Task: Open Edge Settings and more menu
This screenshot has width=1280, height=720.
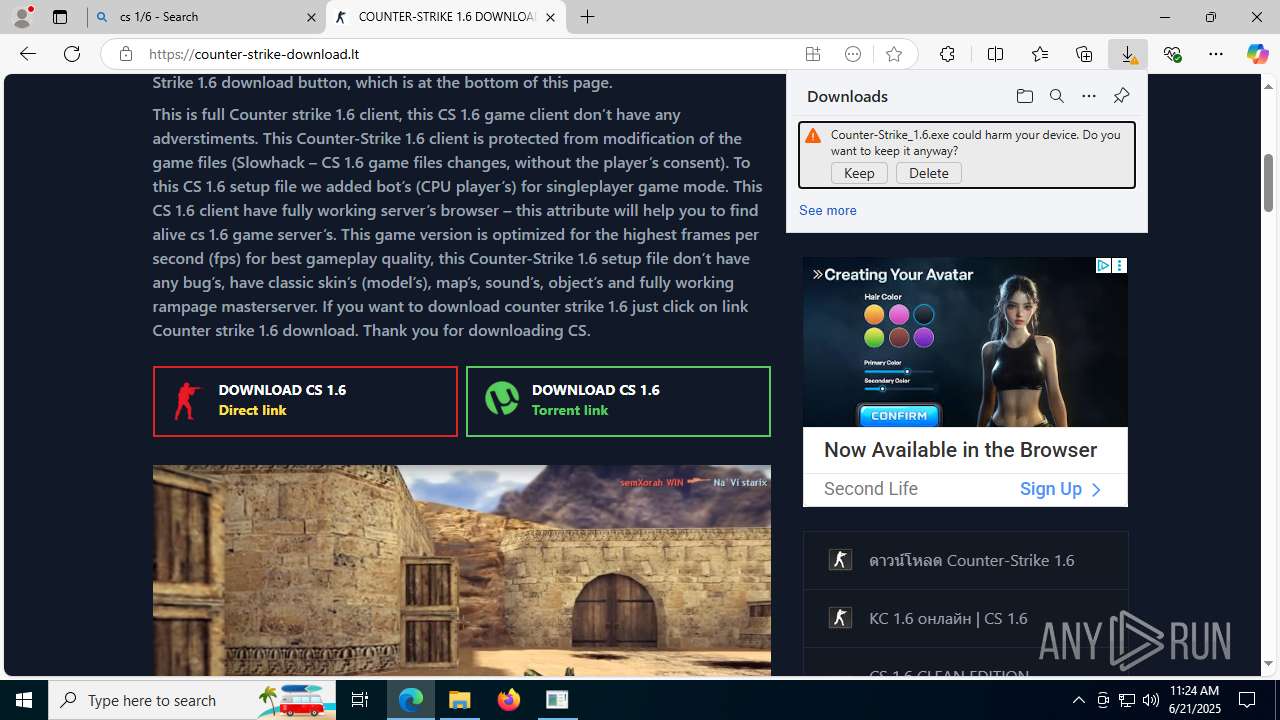Action: pyautogui.click(x=1216, y=54)
